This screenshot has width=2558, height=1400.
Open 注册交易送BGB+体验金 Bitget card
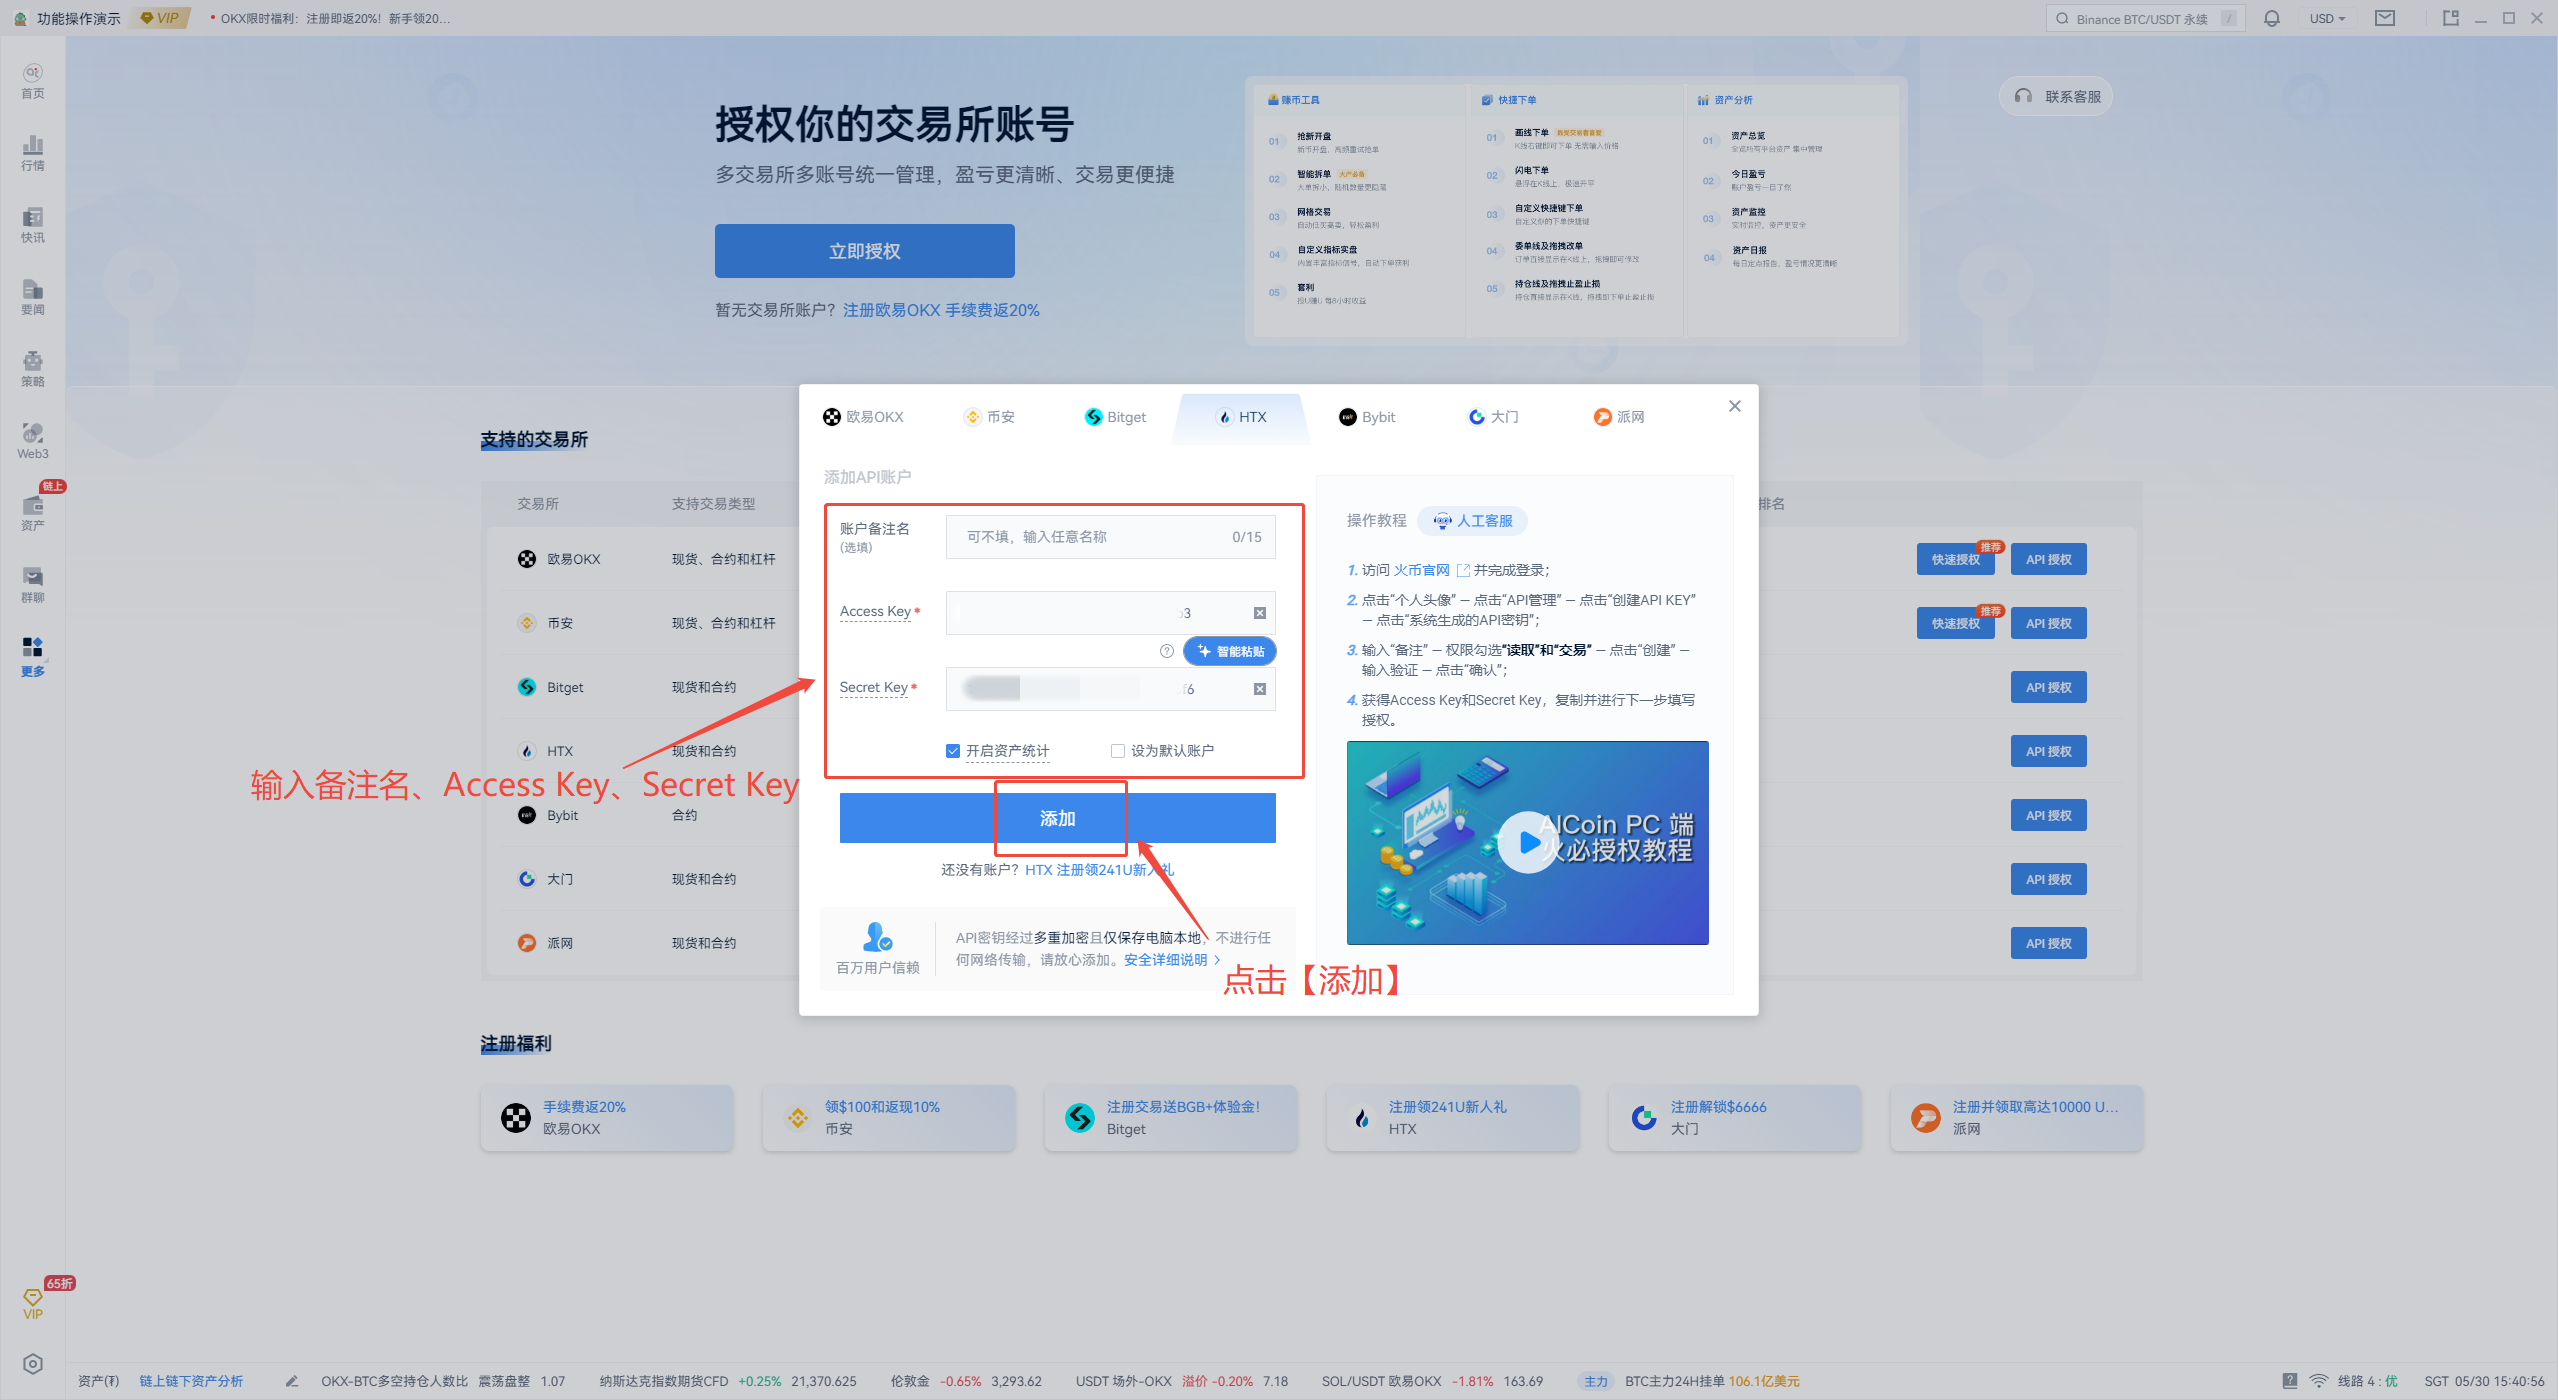tap(1171, 1118)
